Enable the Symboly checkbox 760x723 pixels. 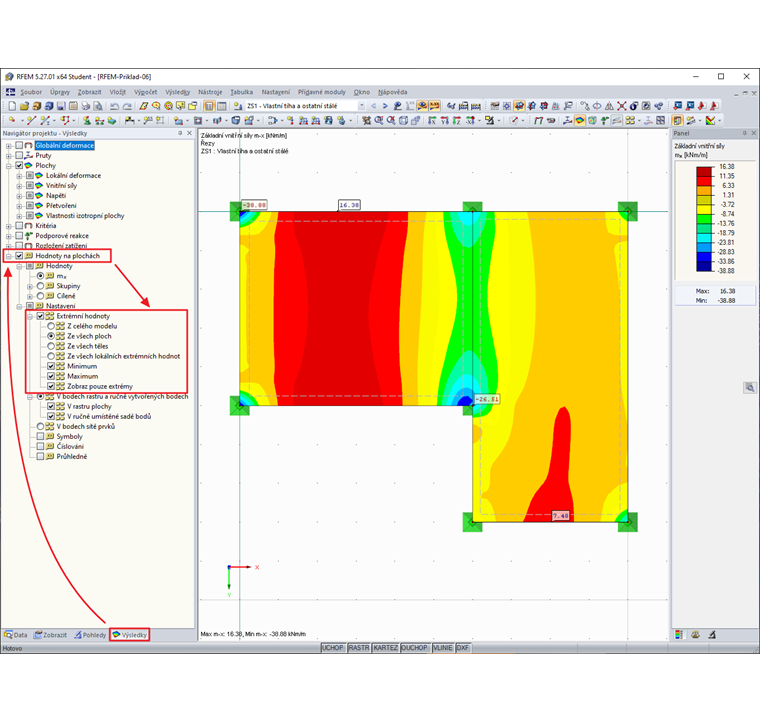[x=40, y=436]
